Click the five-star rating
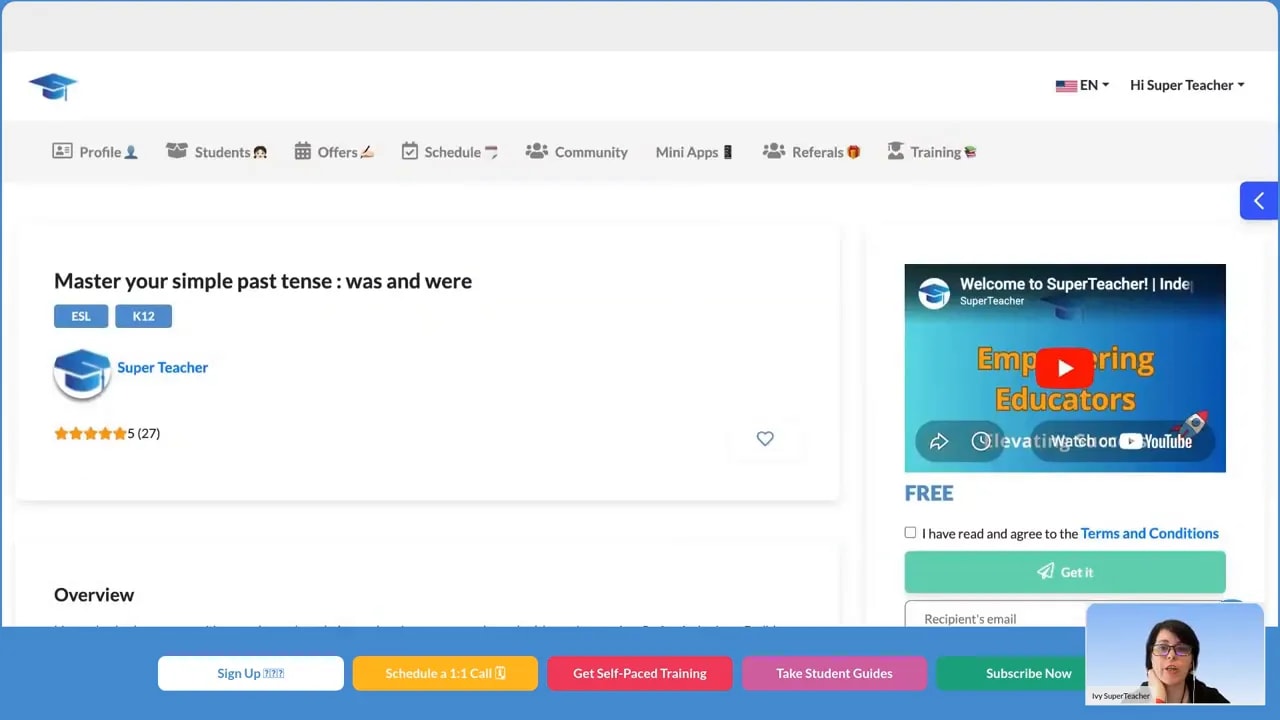Image resolution: width=1280 pixels, height=720 pixels. tap(90, 433)
